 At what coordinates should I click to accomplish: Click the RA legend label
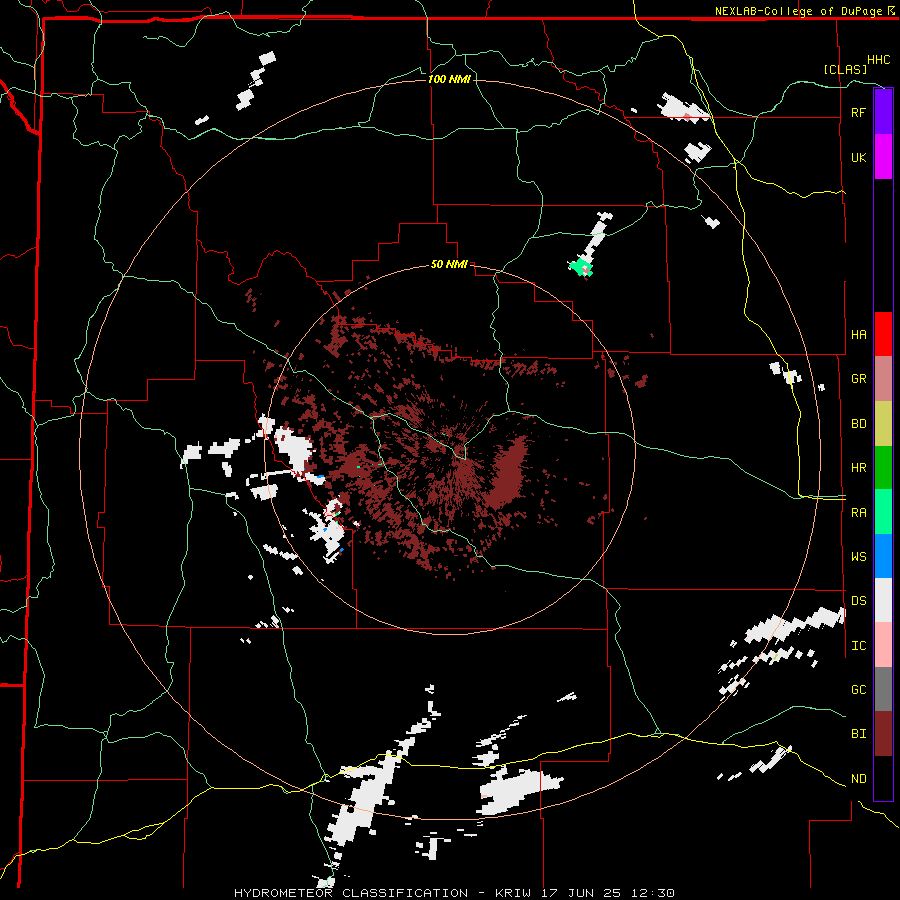(x=858, y=513)
